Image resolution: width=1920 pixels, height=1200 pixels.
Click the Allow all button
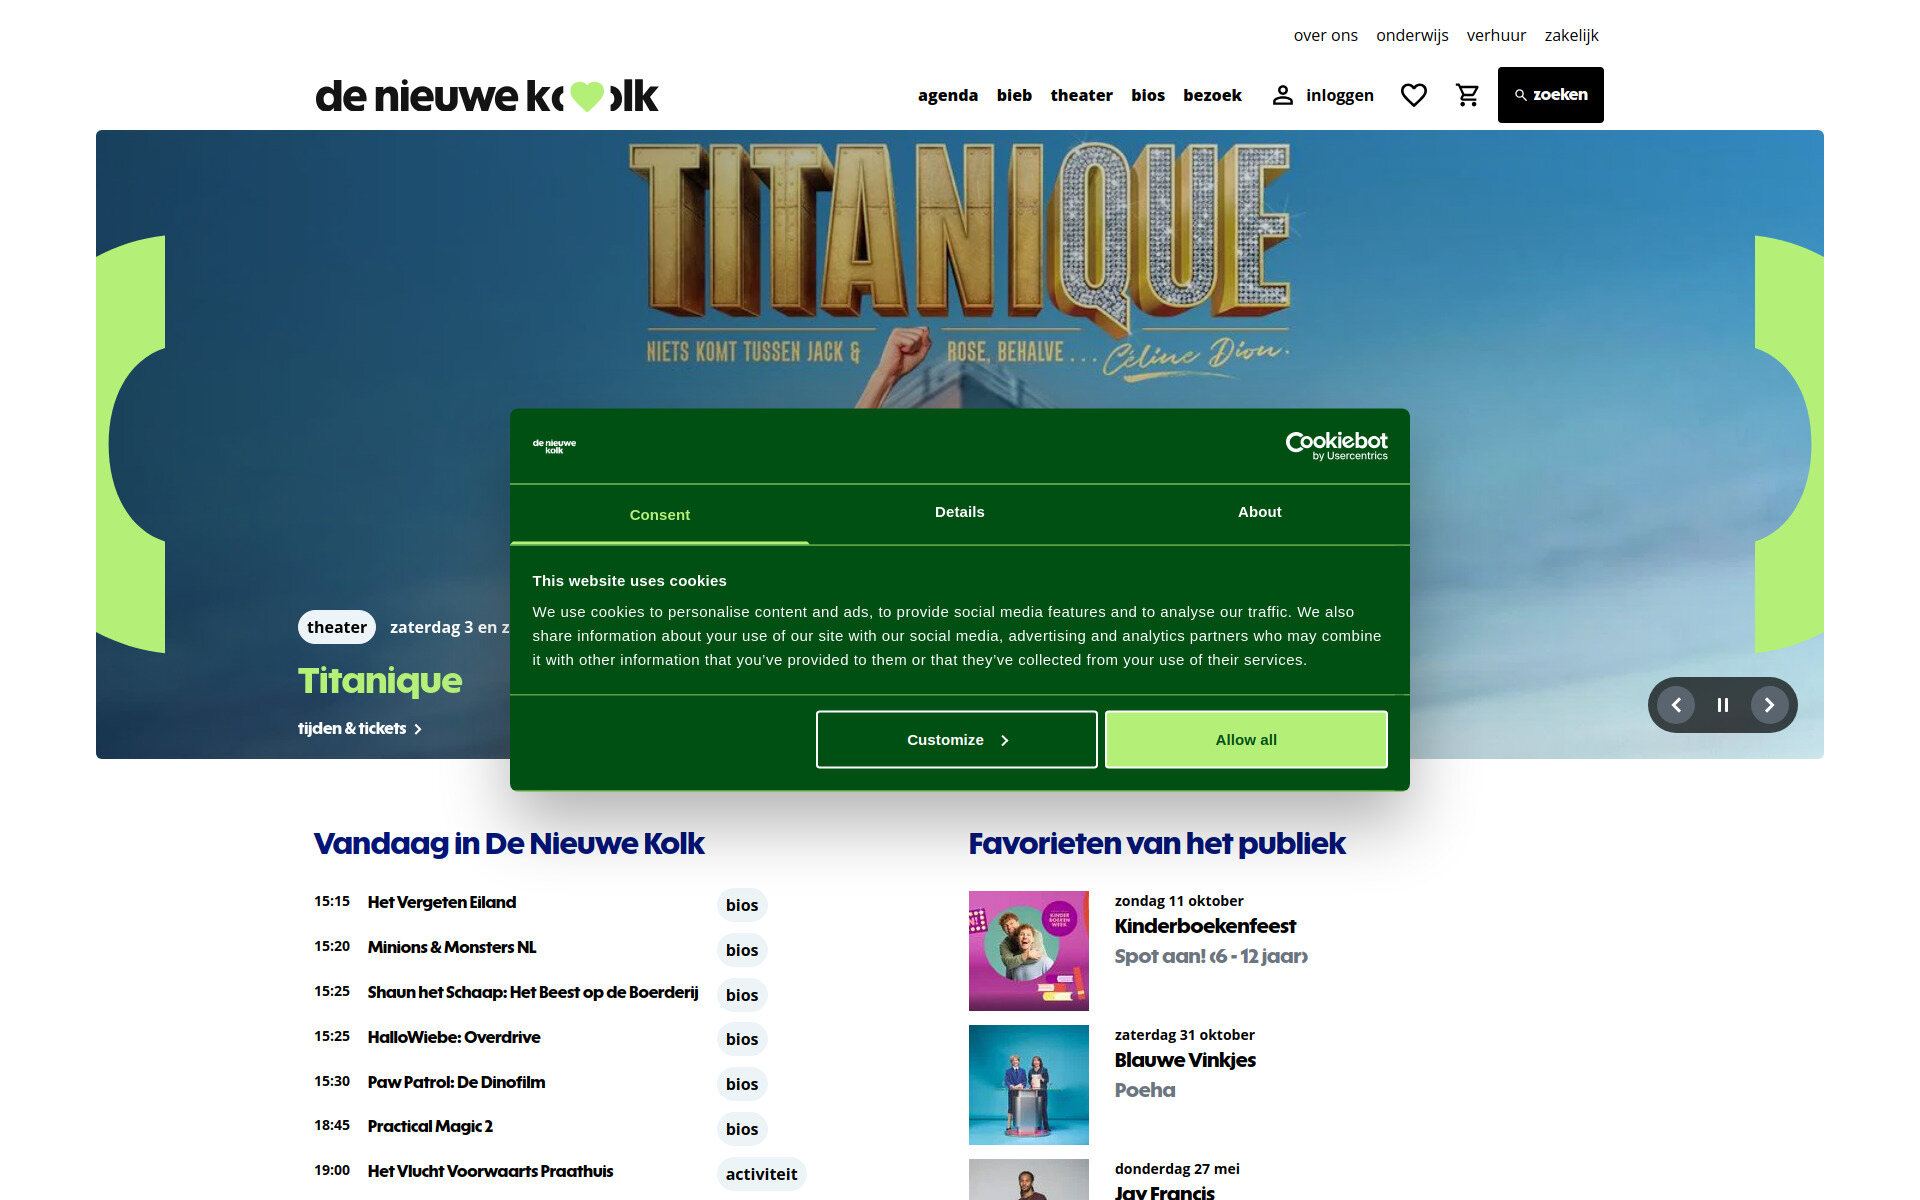point(1246,740)
